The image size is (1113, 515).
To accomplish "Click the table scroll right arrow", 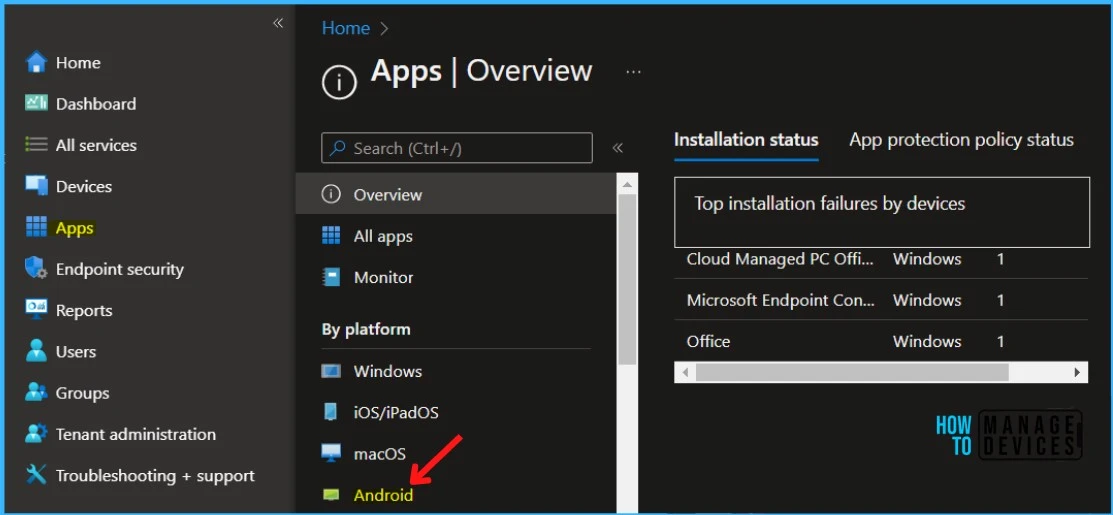I will pyautogui.click(x=1077, y=372).
